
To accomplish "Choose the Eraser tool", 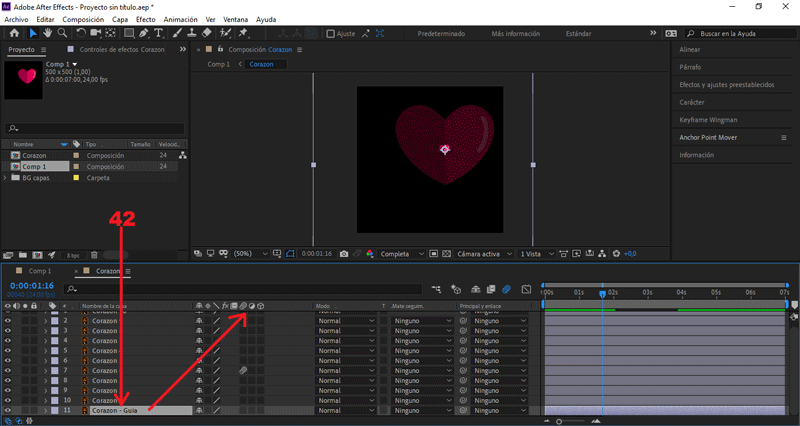I will [208, 33].
